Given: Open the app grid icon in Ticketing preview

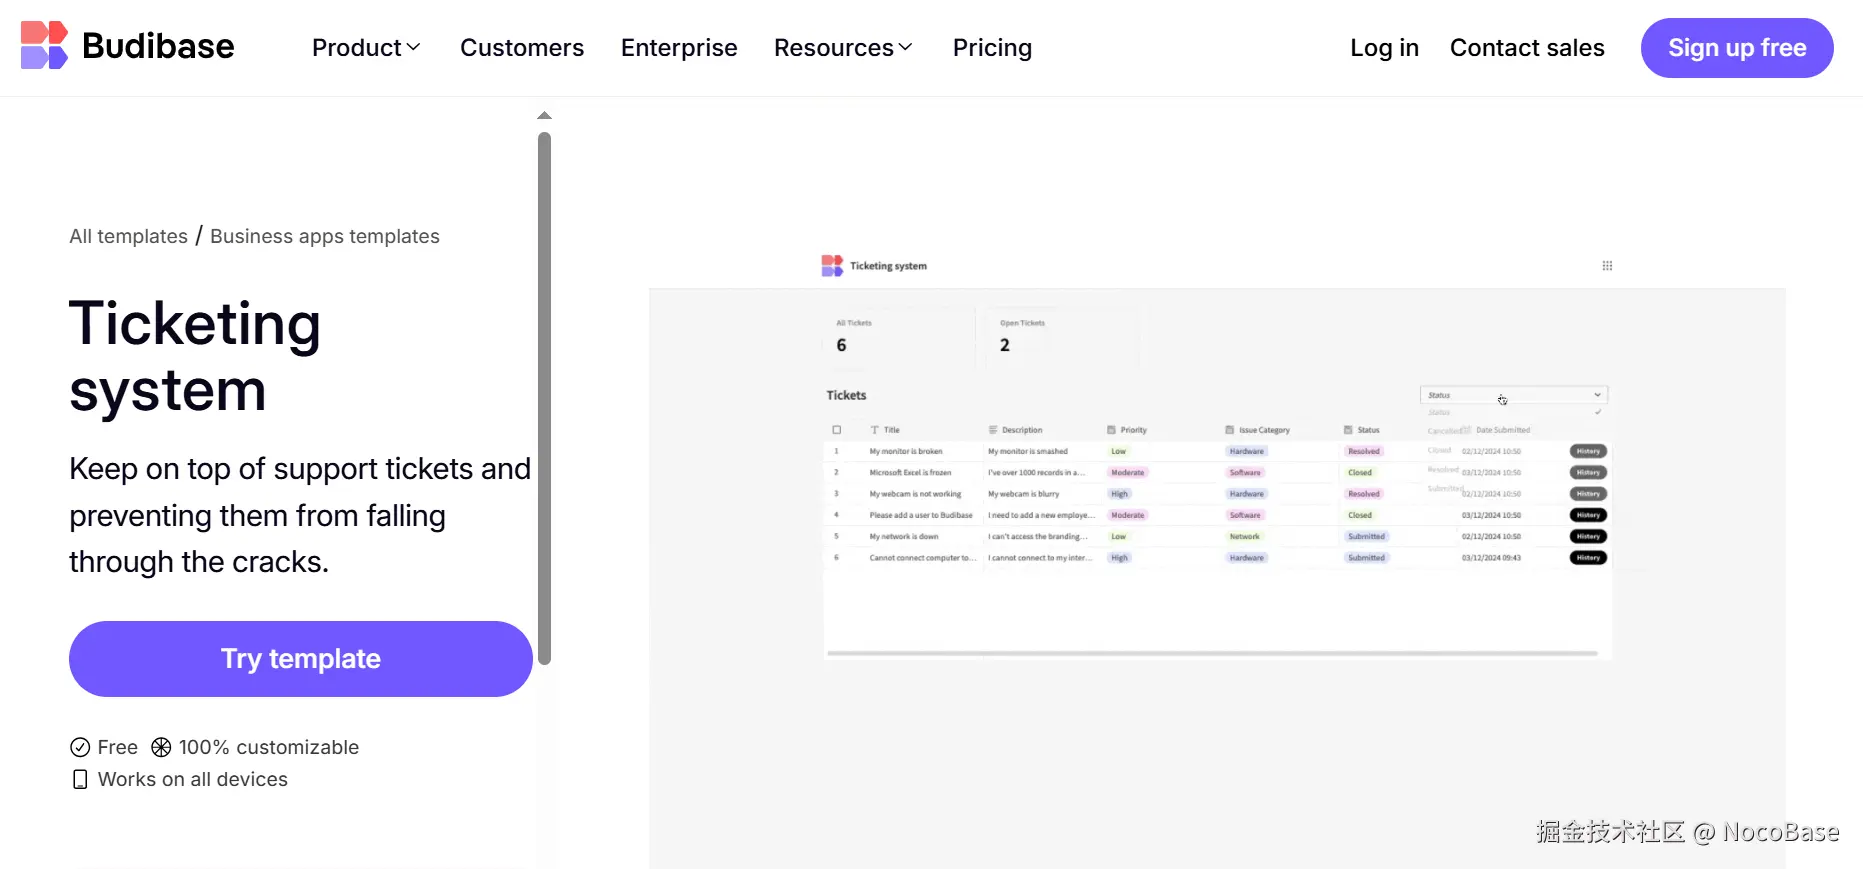Looking at the screenshot, I should click(x=1607, y=266).
